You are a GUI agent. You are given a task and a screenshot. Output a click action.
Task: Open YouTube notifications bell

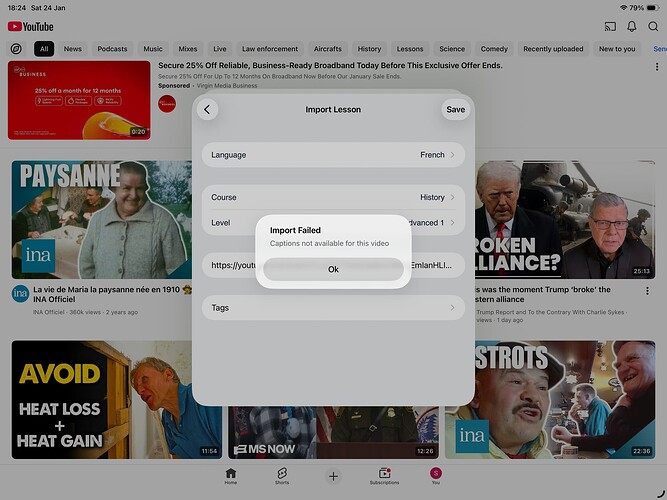(x=631, y=26)
